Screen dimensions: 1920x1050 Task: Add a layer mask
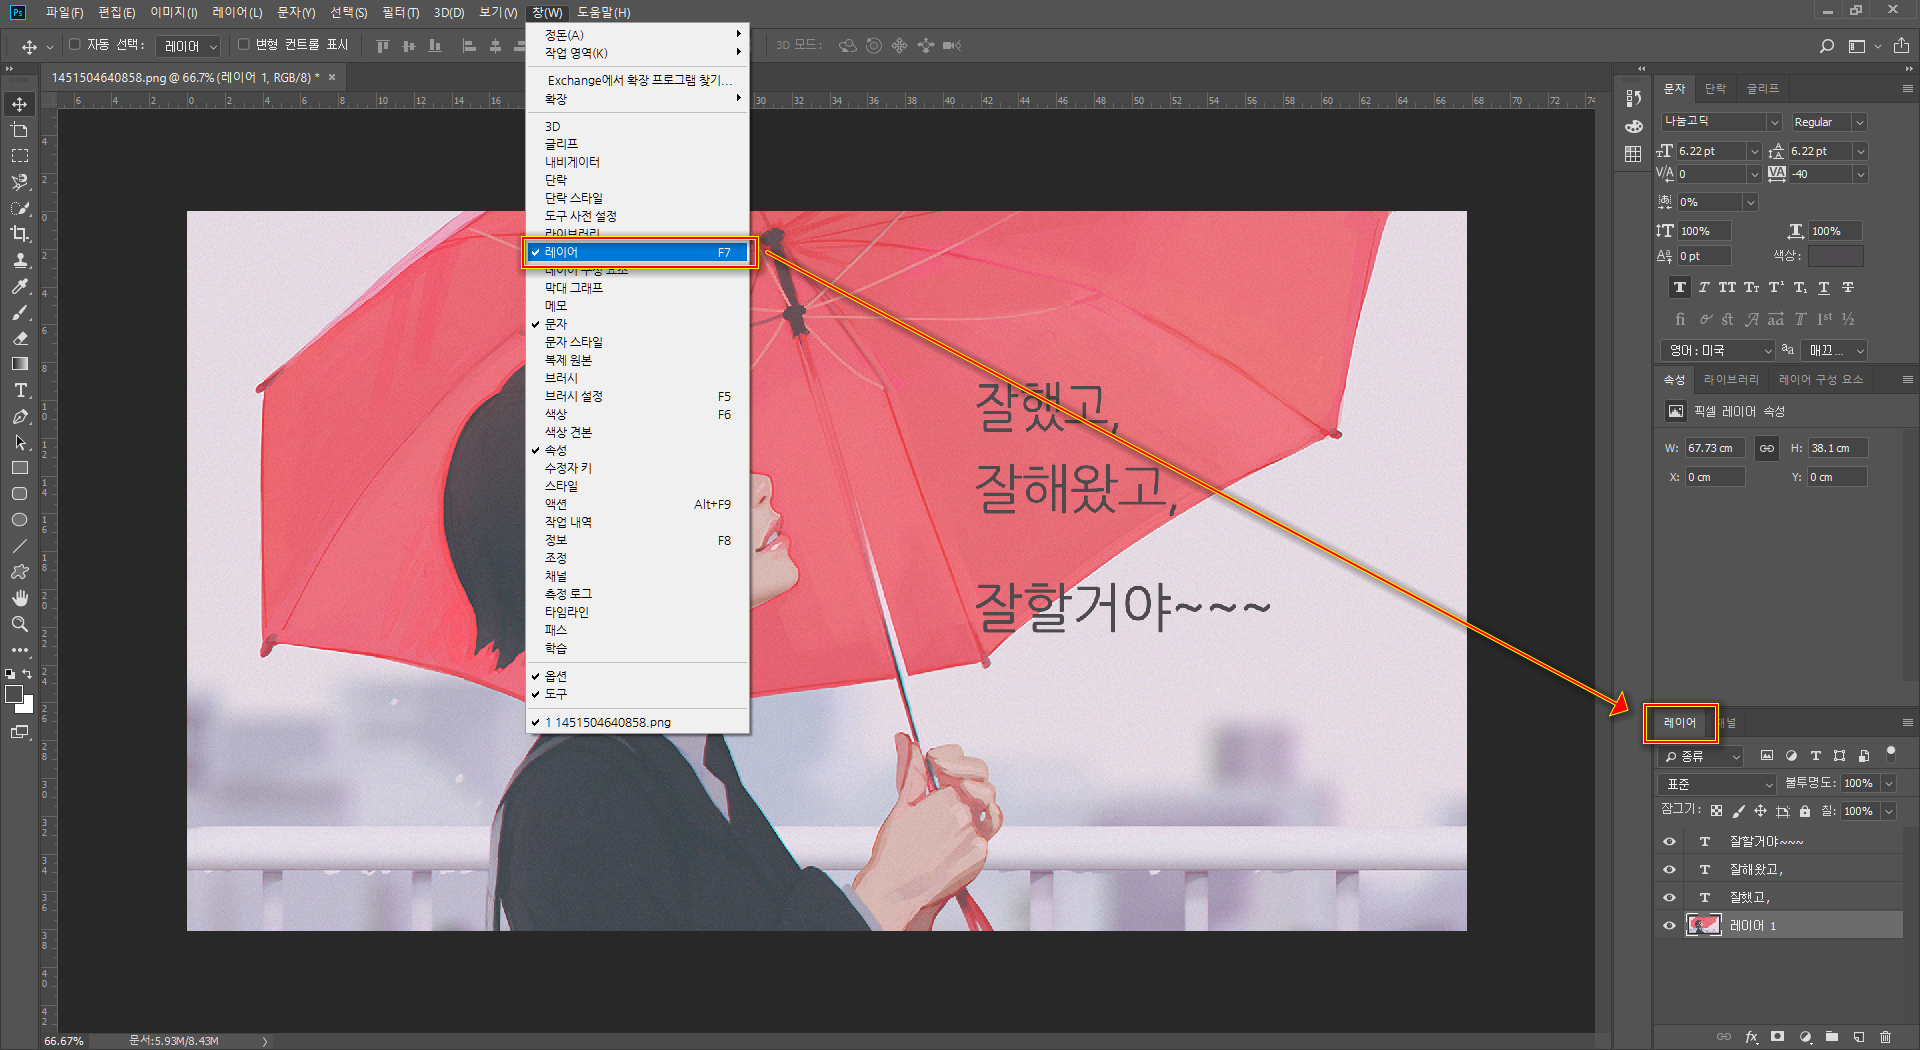click(1778, 1037)
